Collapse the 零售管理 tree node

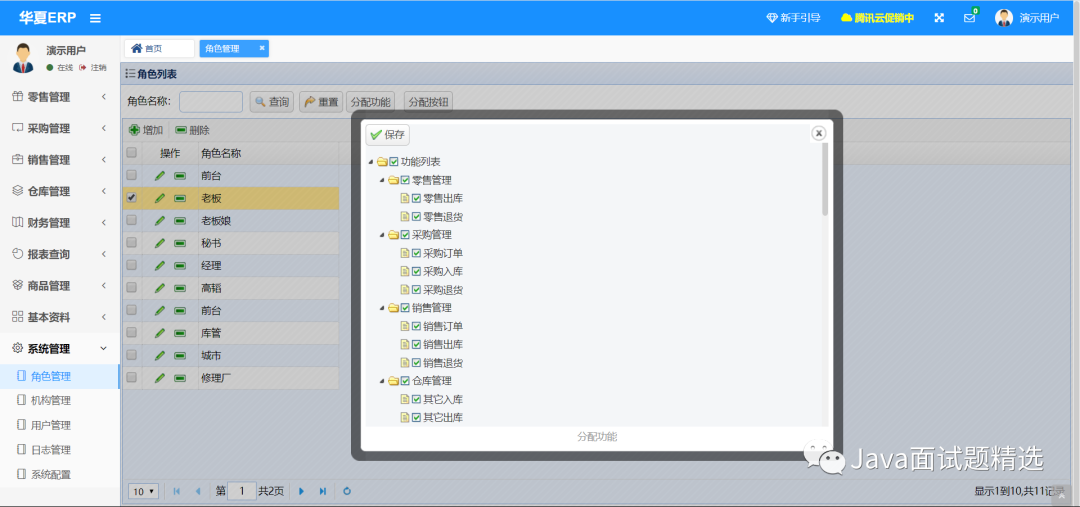[x=382, y=180]
